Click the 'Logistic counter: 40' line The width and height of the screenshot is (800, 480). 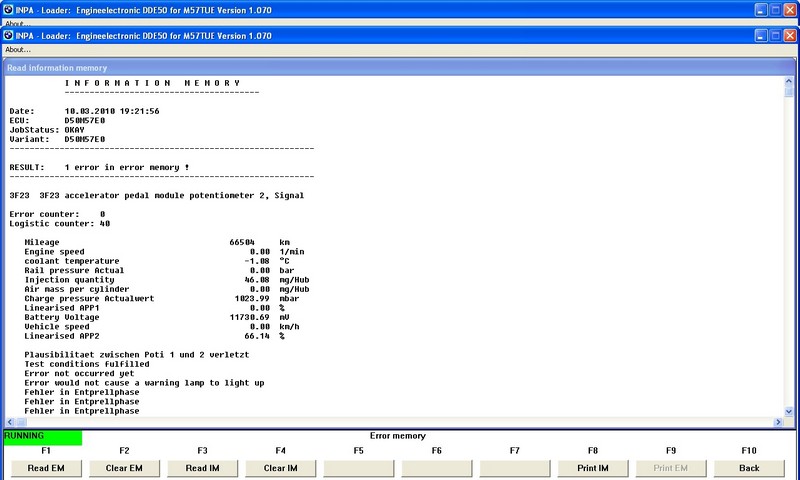(x=60, y=223)
